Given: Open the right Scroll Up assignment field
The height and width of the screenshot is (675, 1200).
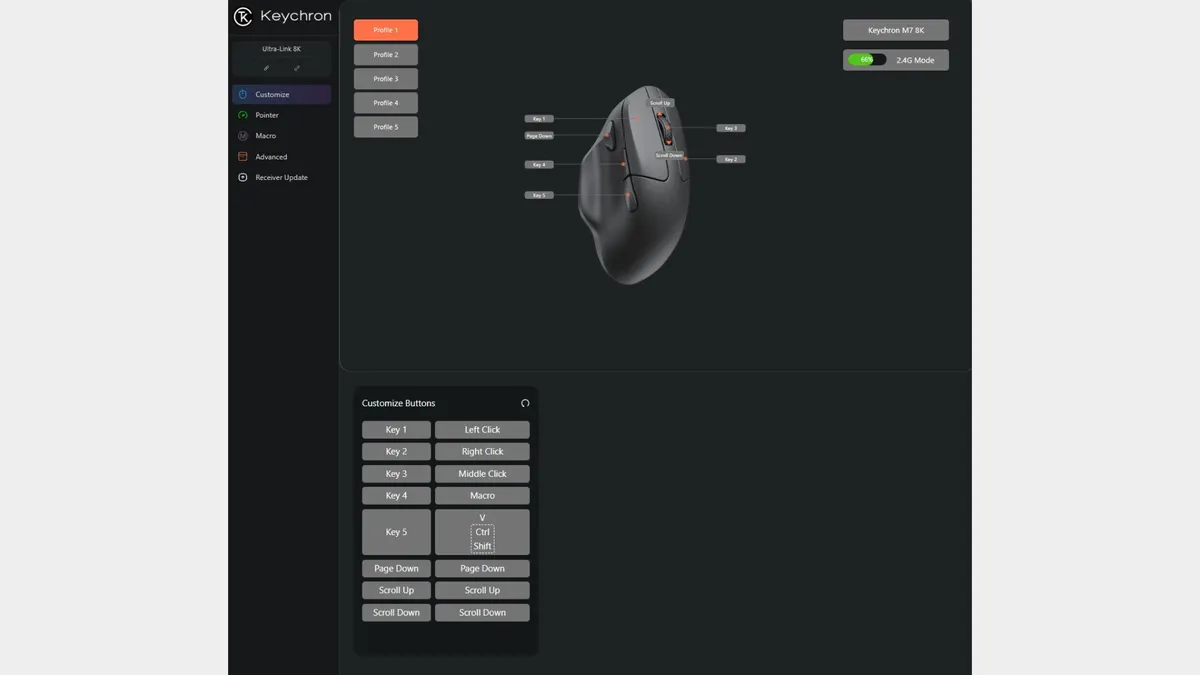Looking at the screenshot, I should coord(483,591).
